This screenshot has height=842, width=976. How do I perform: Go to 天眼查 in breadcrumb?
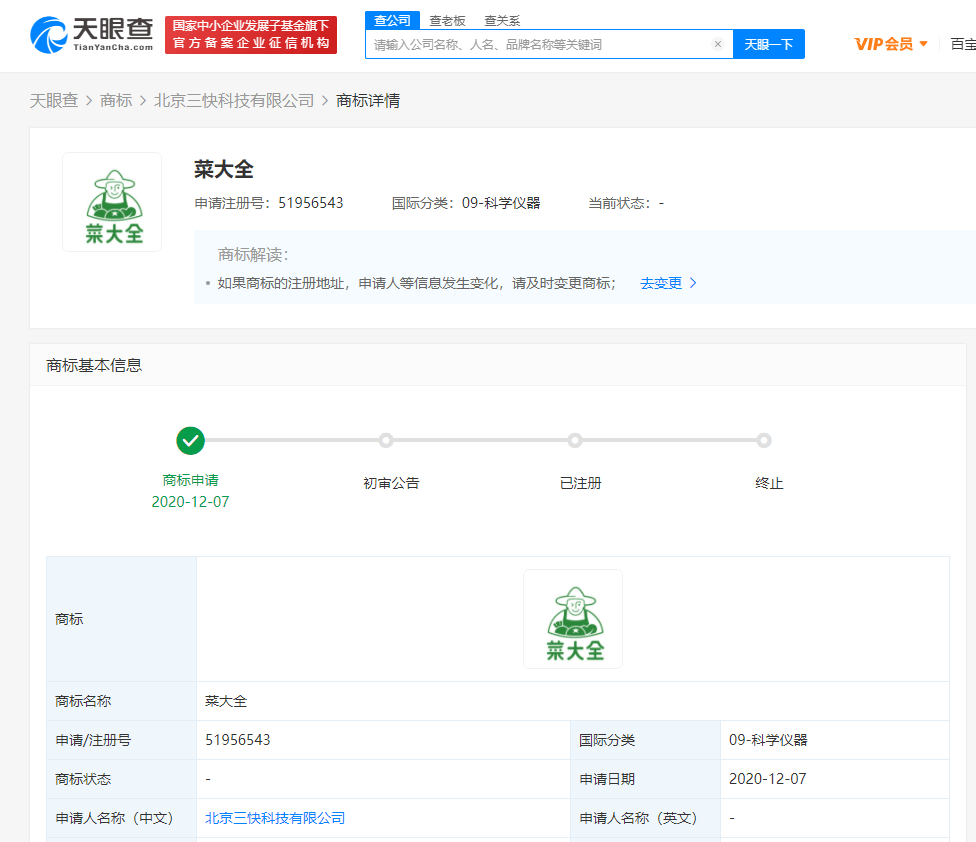pos(54,101)
